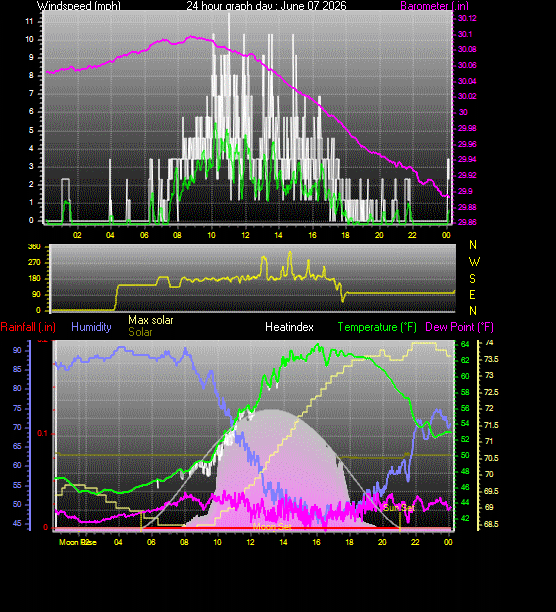Select the 30.08 barometer axis value
556x612 pixels.
[467, 49]
